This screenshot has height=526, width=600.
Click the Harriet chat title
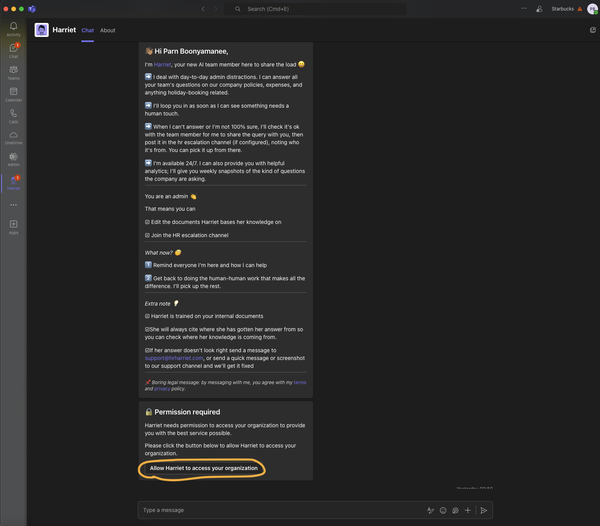(x=64, y=30)
